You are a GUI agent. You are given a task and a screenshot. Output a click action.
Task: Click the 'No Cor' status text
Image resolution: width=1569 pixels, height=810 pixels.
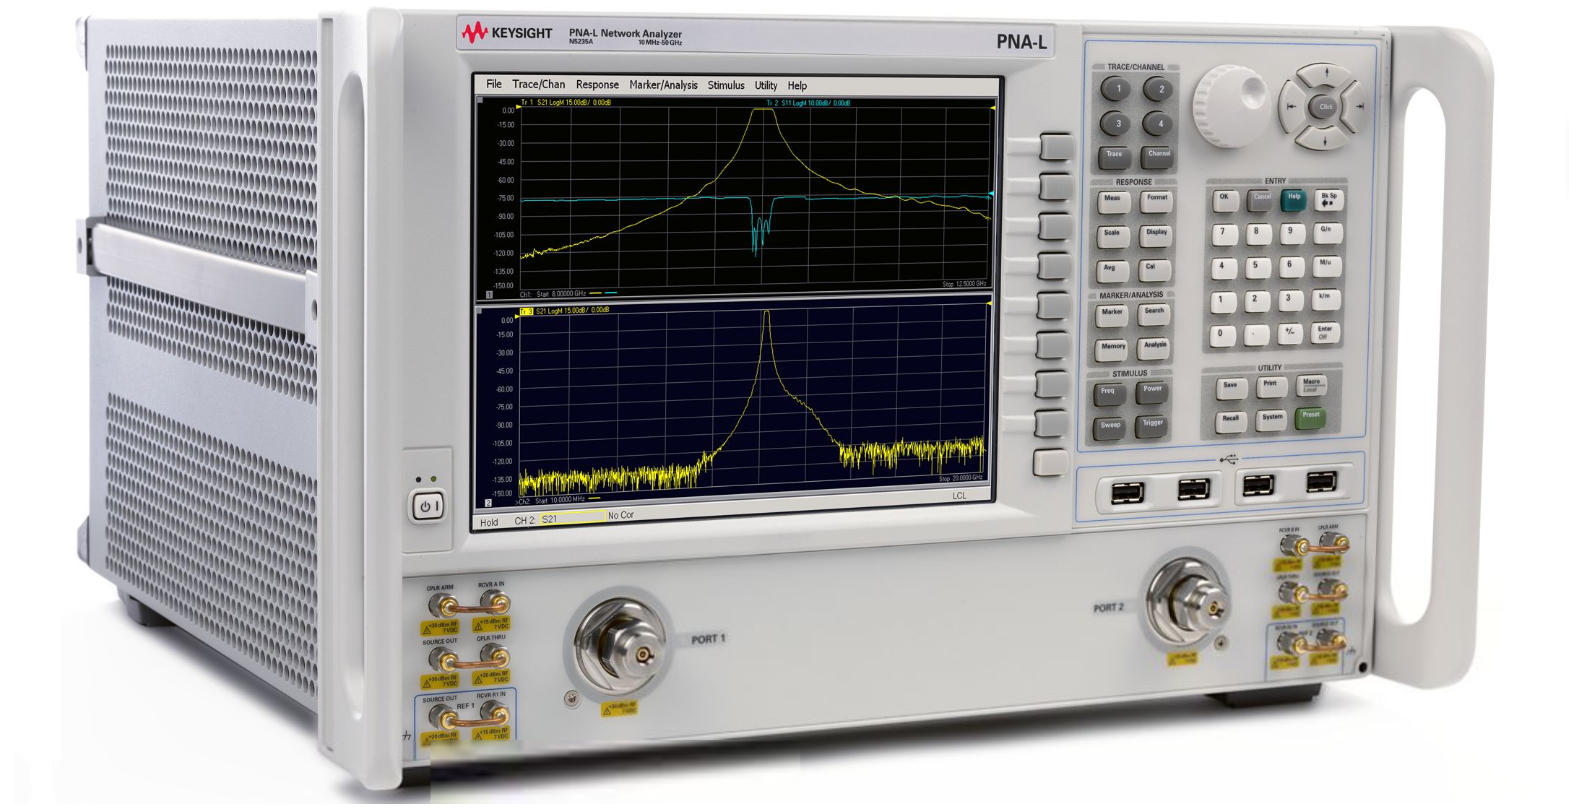(x=621, y=515)
